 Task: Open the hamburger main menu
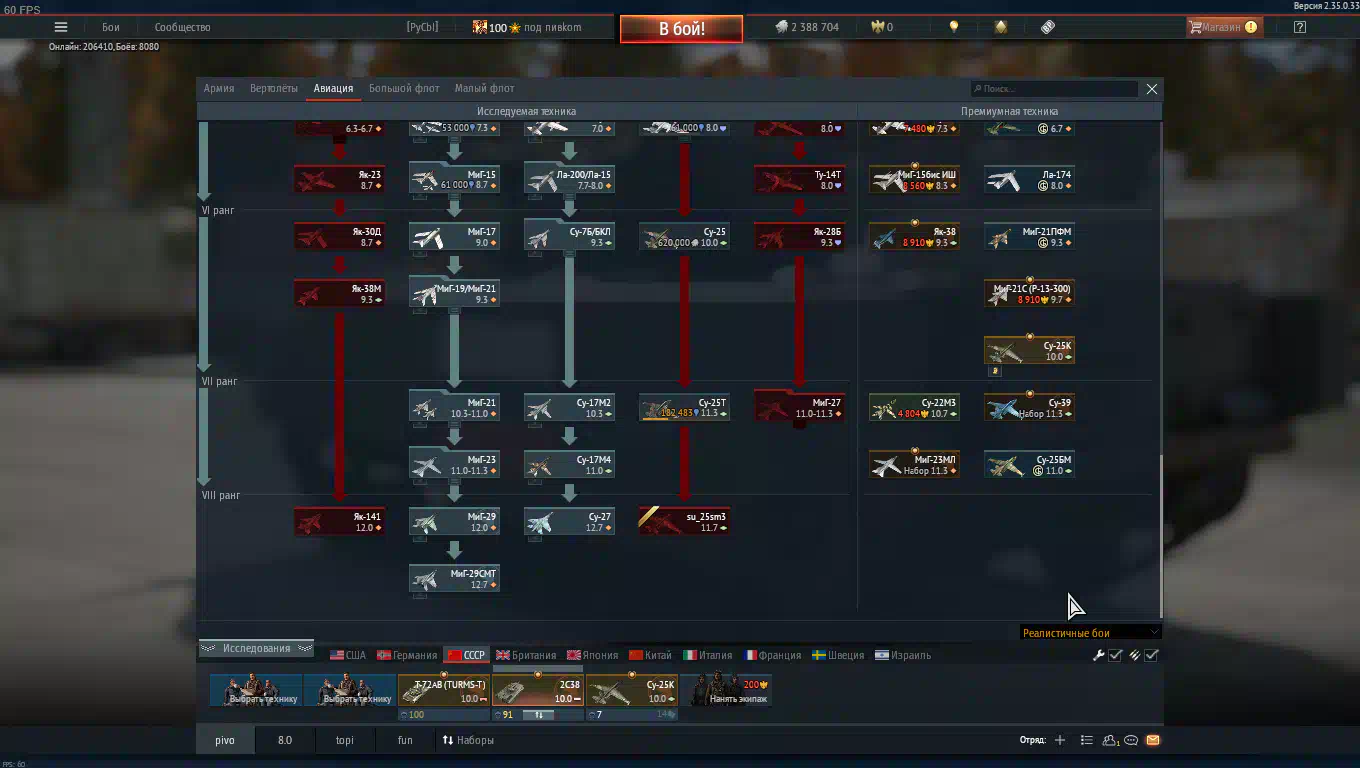(x=61, y=27)
